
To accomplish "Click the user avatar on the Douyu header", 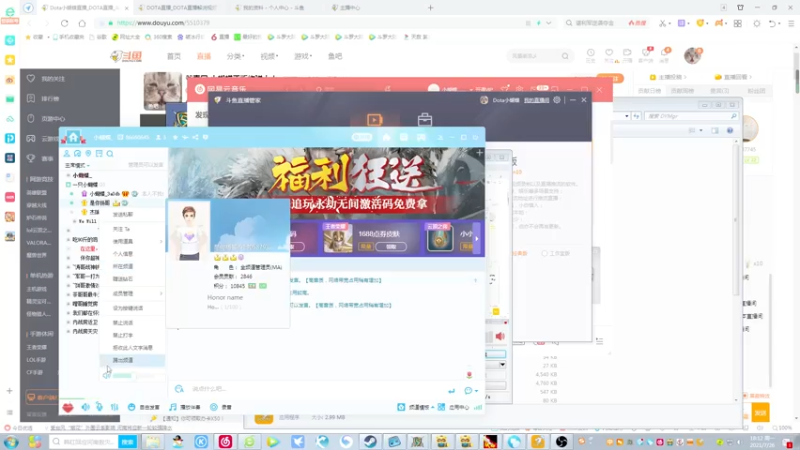I will pos(692,55).
